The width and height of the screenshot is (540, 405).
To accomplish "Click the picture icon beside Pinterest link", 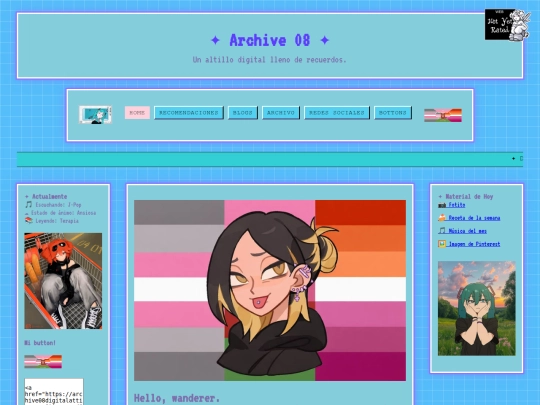I will [442, 244].
